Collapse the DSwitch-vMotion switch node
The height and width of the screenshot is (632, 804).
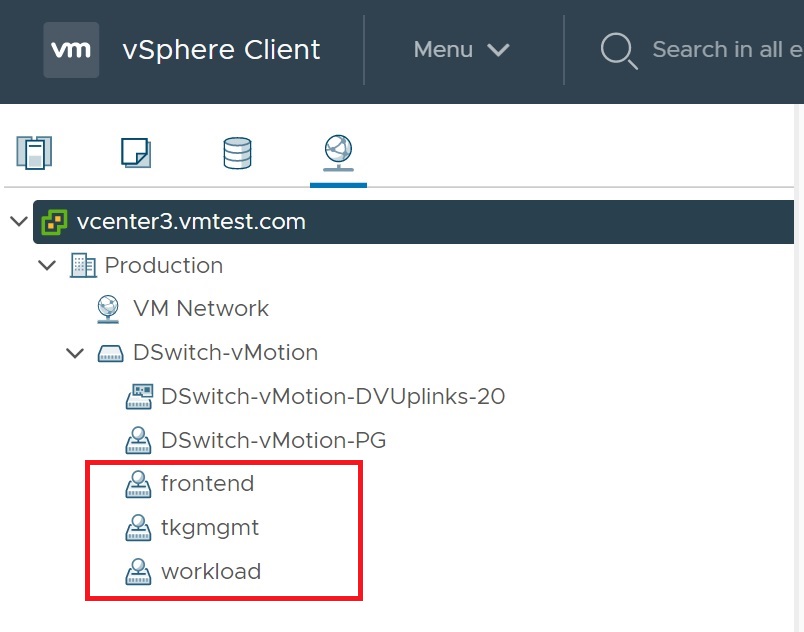[74, 353]
